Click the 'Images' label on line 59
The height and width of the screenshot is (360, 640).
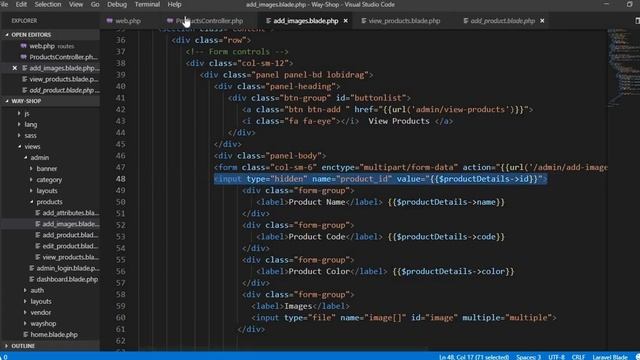click(x=298, y=306)
